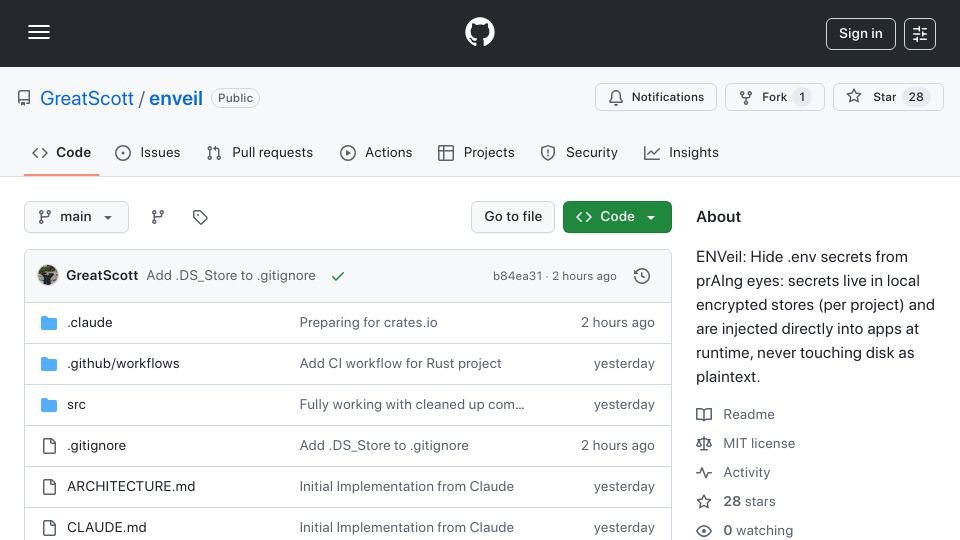Click the .gitignore file icon
960x540 pixels.
tap(49, 446)
